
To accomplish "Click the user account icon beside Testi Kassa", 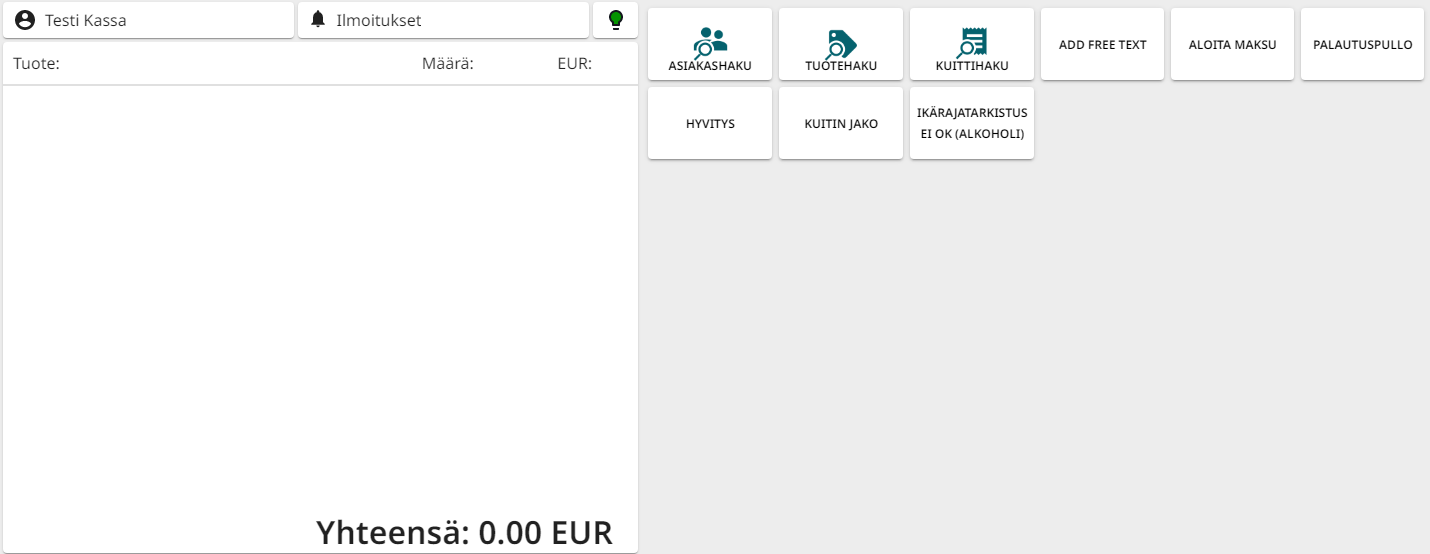I will pyautogui.click(x=25, y=20).
